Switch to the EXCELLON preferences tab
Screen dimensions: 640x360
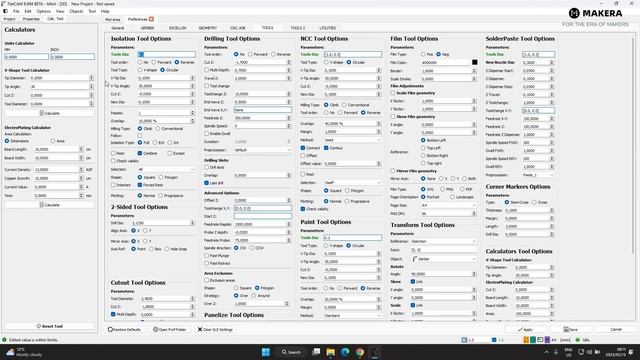pos(178,28)
